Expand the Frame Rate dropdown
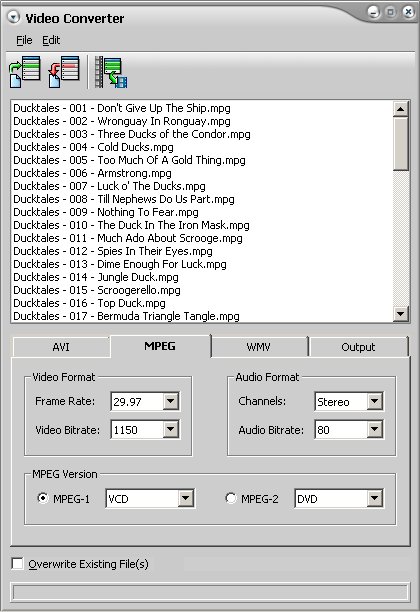The width and height of the screenshot is (420, 612). tap(171, 401)
